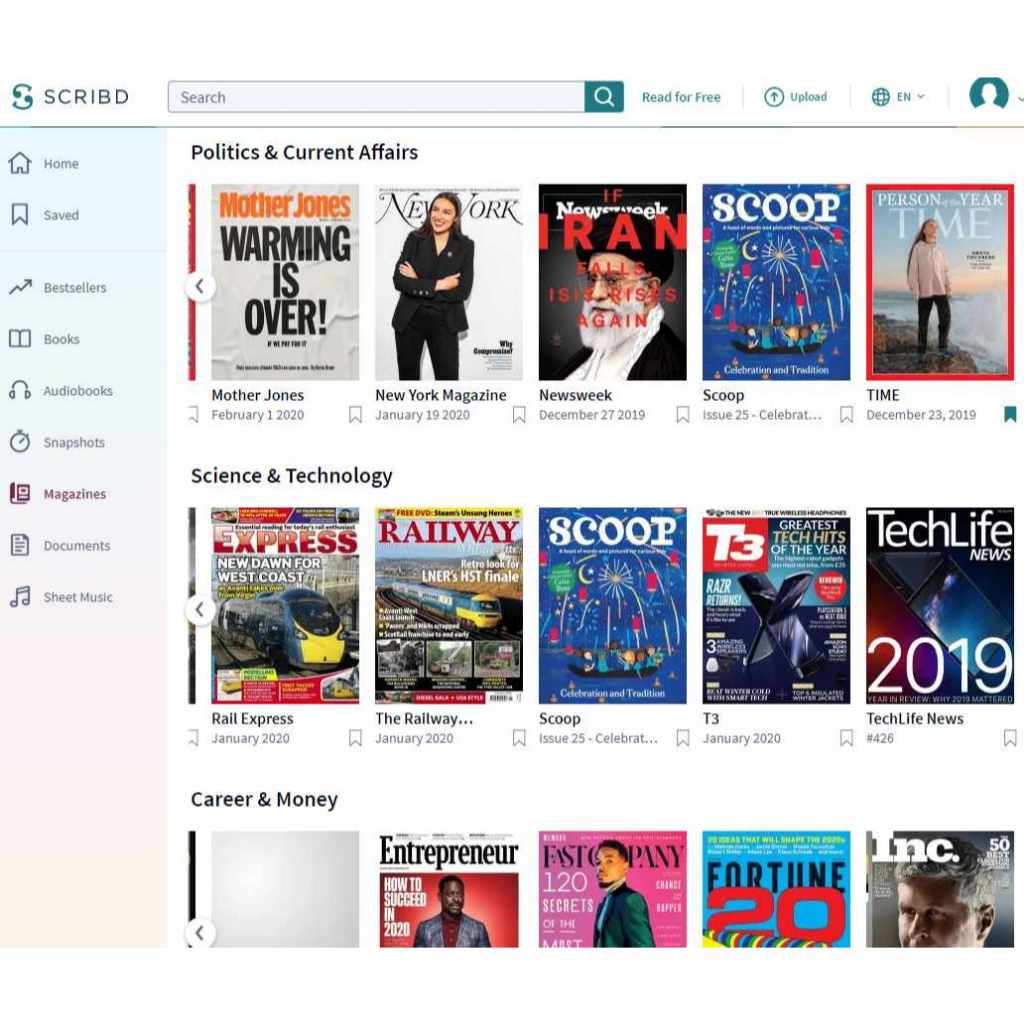Open the profile avatar menu
1024x1024 pixels.
pyautogui.click(x=988, y=95)
